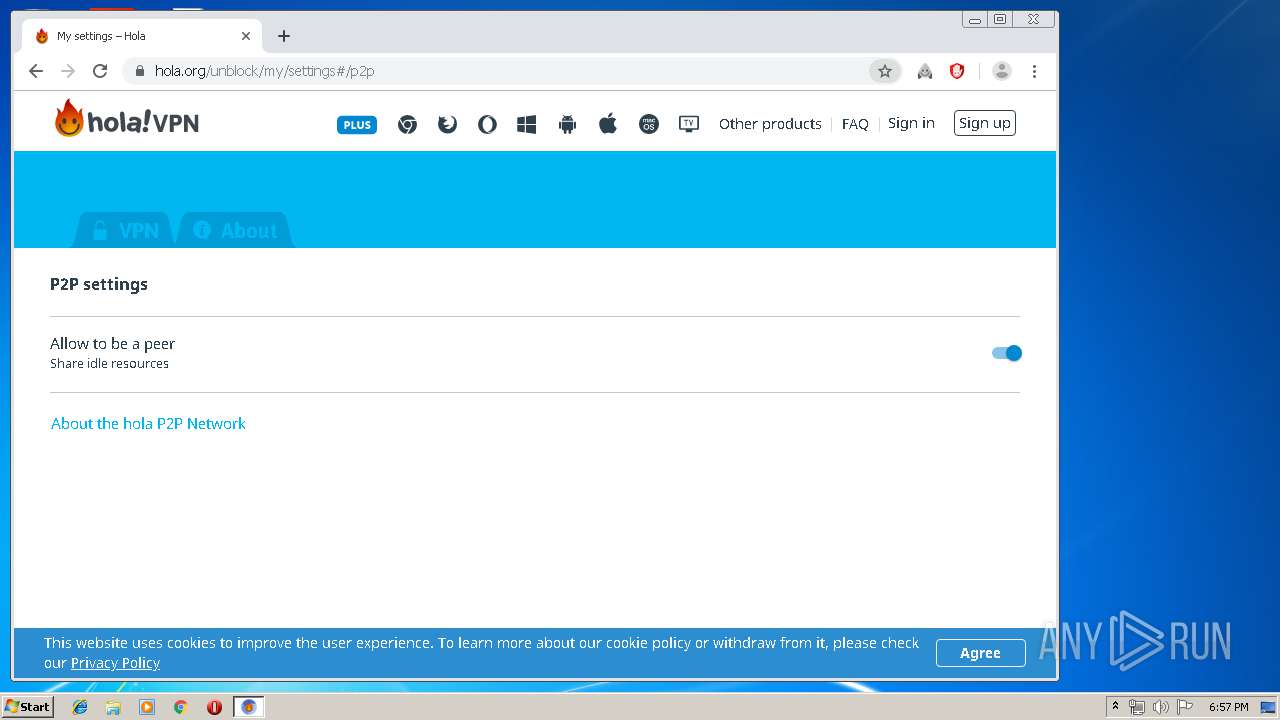Select the Android platform icon
The height and width of the screenshot is (720, 1280).
coord(567,125)
